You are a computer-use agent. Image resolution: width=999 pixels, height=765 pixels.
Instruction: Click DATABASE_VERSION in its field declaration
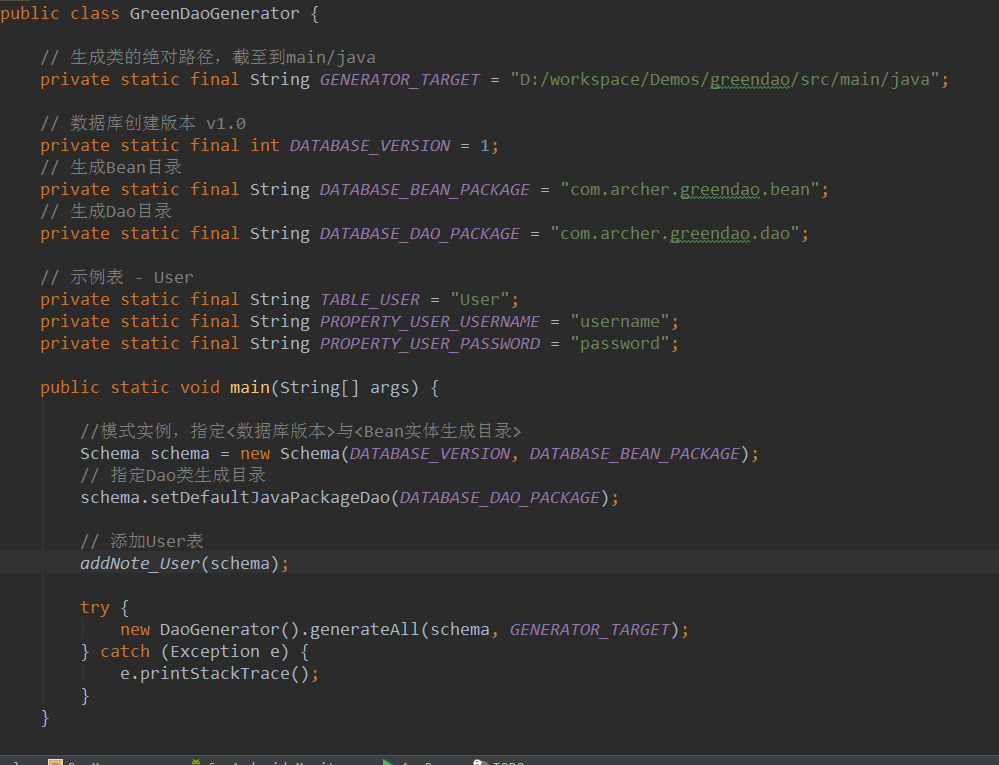[x=370, y=146]
